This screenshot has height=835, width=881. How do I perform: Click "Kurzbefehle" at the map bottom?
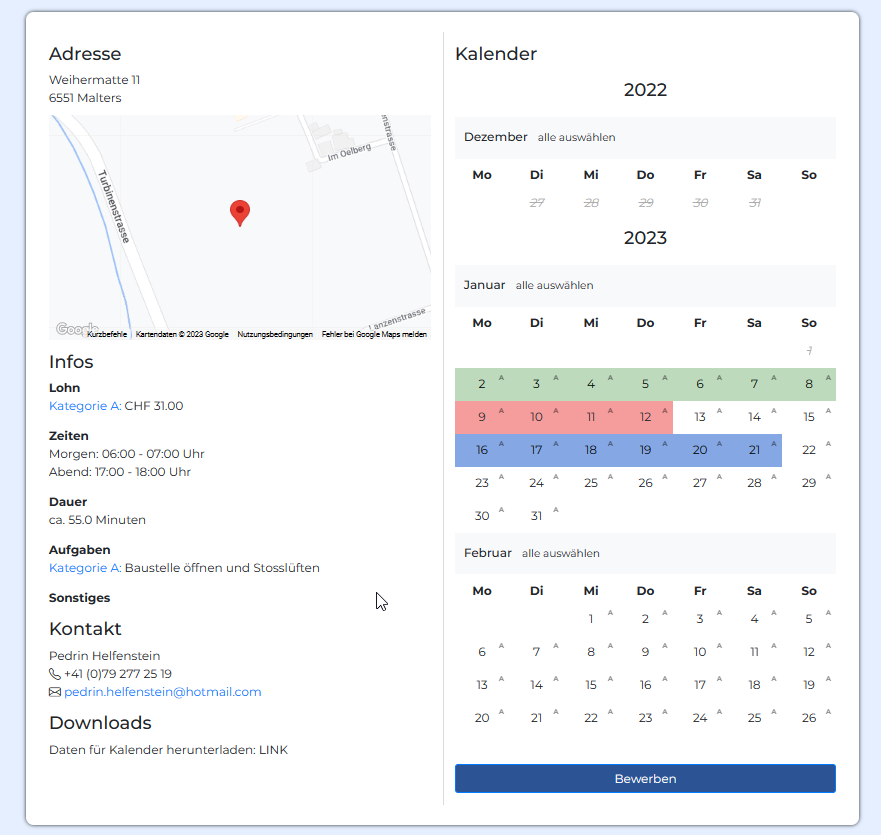tap(105, 333)
